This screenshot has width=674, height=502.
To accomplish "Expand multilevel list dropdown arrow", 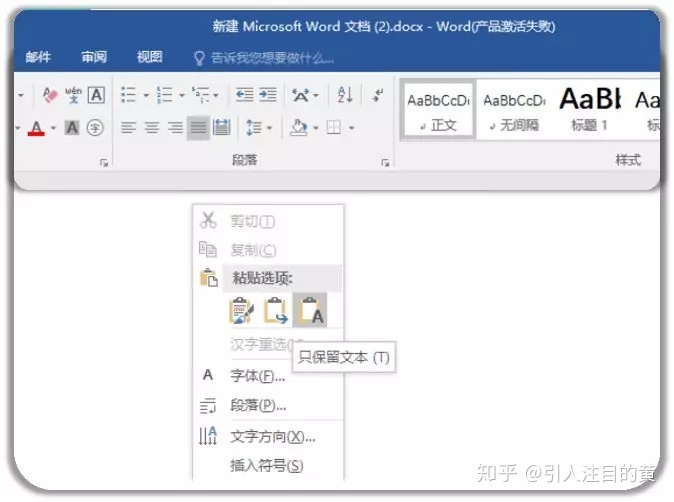I will click(x=216, y=95).
